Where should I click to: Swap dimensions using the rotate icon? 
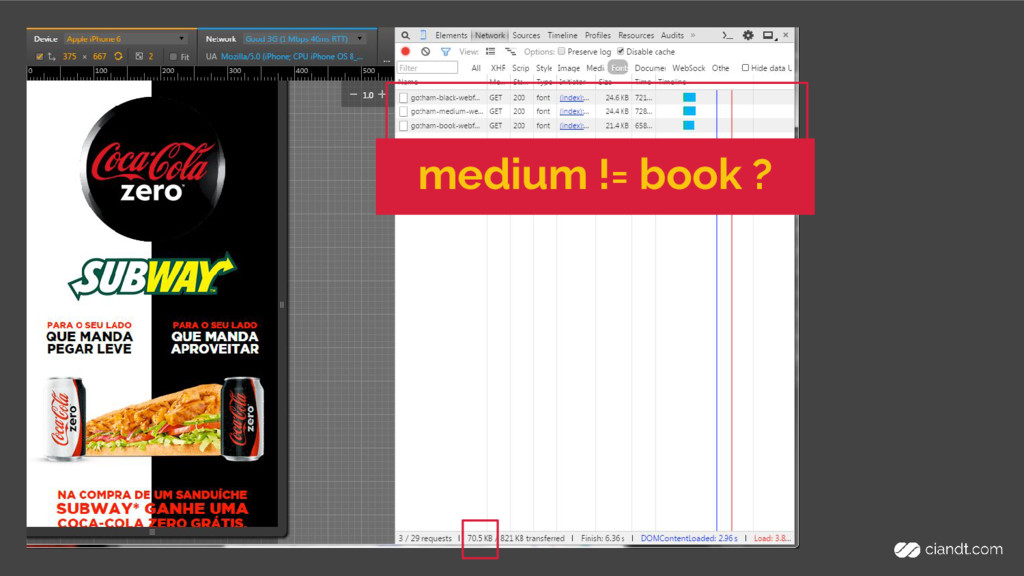click(118, 56)
